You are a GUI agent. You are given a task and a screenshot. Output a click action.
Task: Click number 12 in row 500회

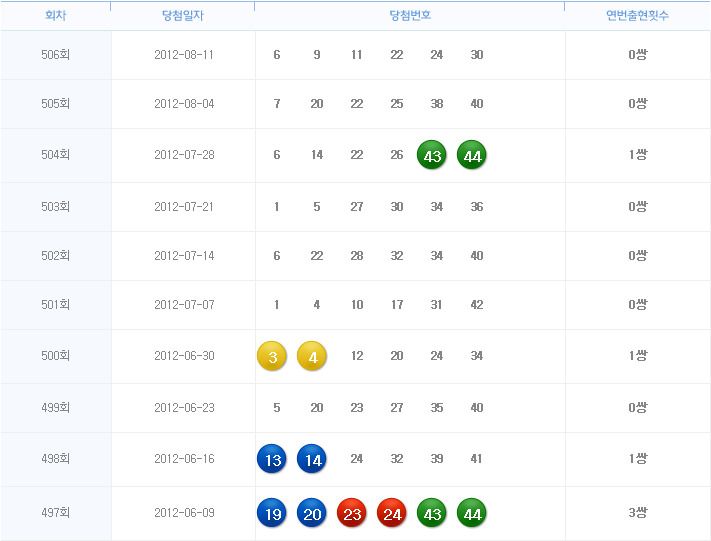(x=357, y=356)
